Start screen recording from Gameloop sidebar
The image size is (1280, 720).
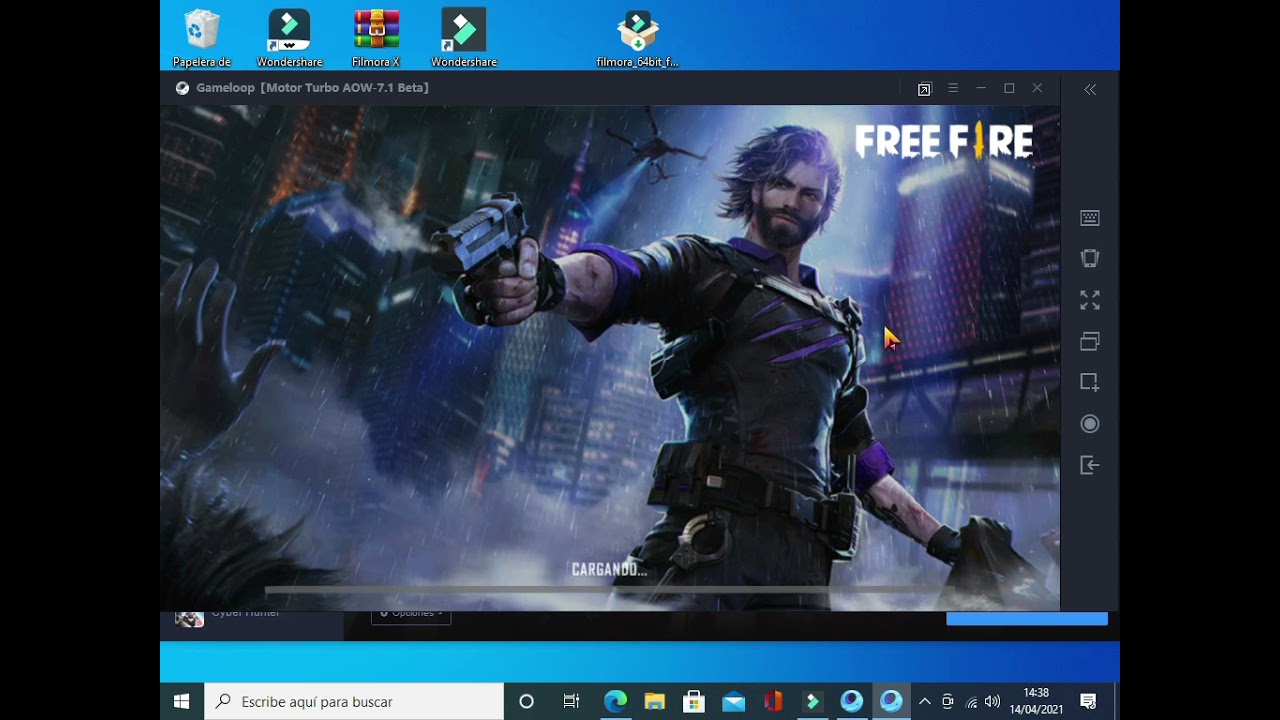click(x=1090, y=424)
